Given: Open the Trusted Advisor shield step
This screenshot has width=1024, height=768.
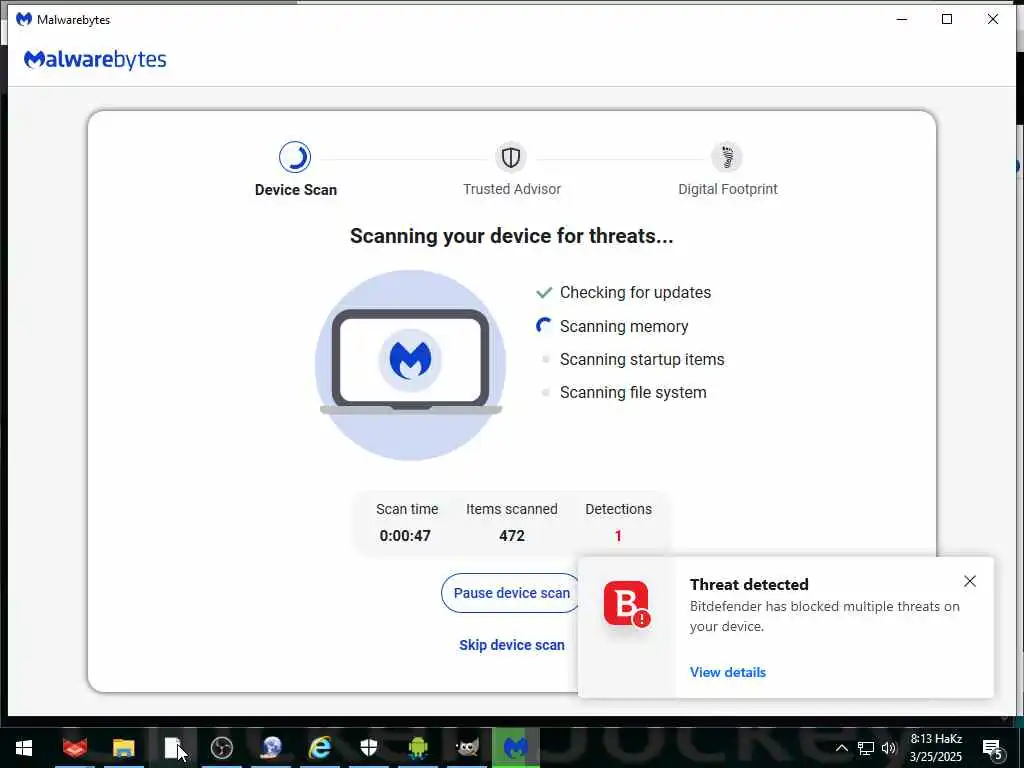Looking at the screenshot, I should pos(511,157).
